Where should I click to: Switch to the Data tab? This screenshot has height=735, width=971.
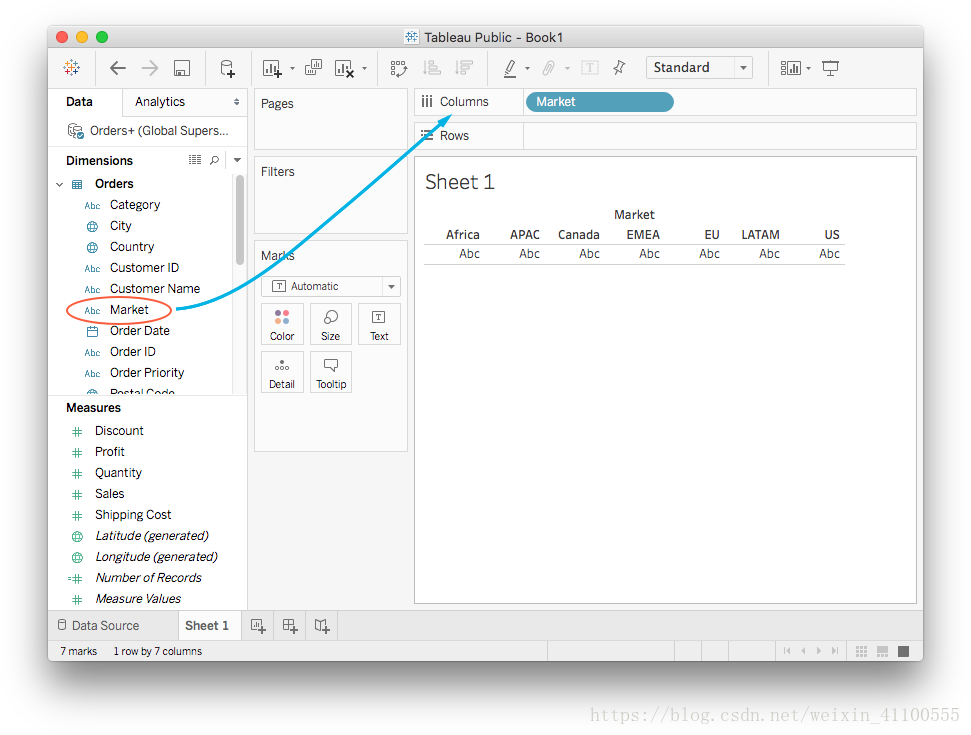[79, 102]
